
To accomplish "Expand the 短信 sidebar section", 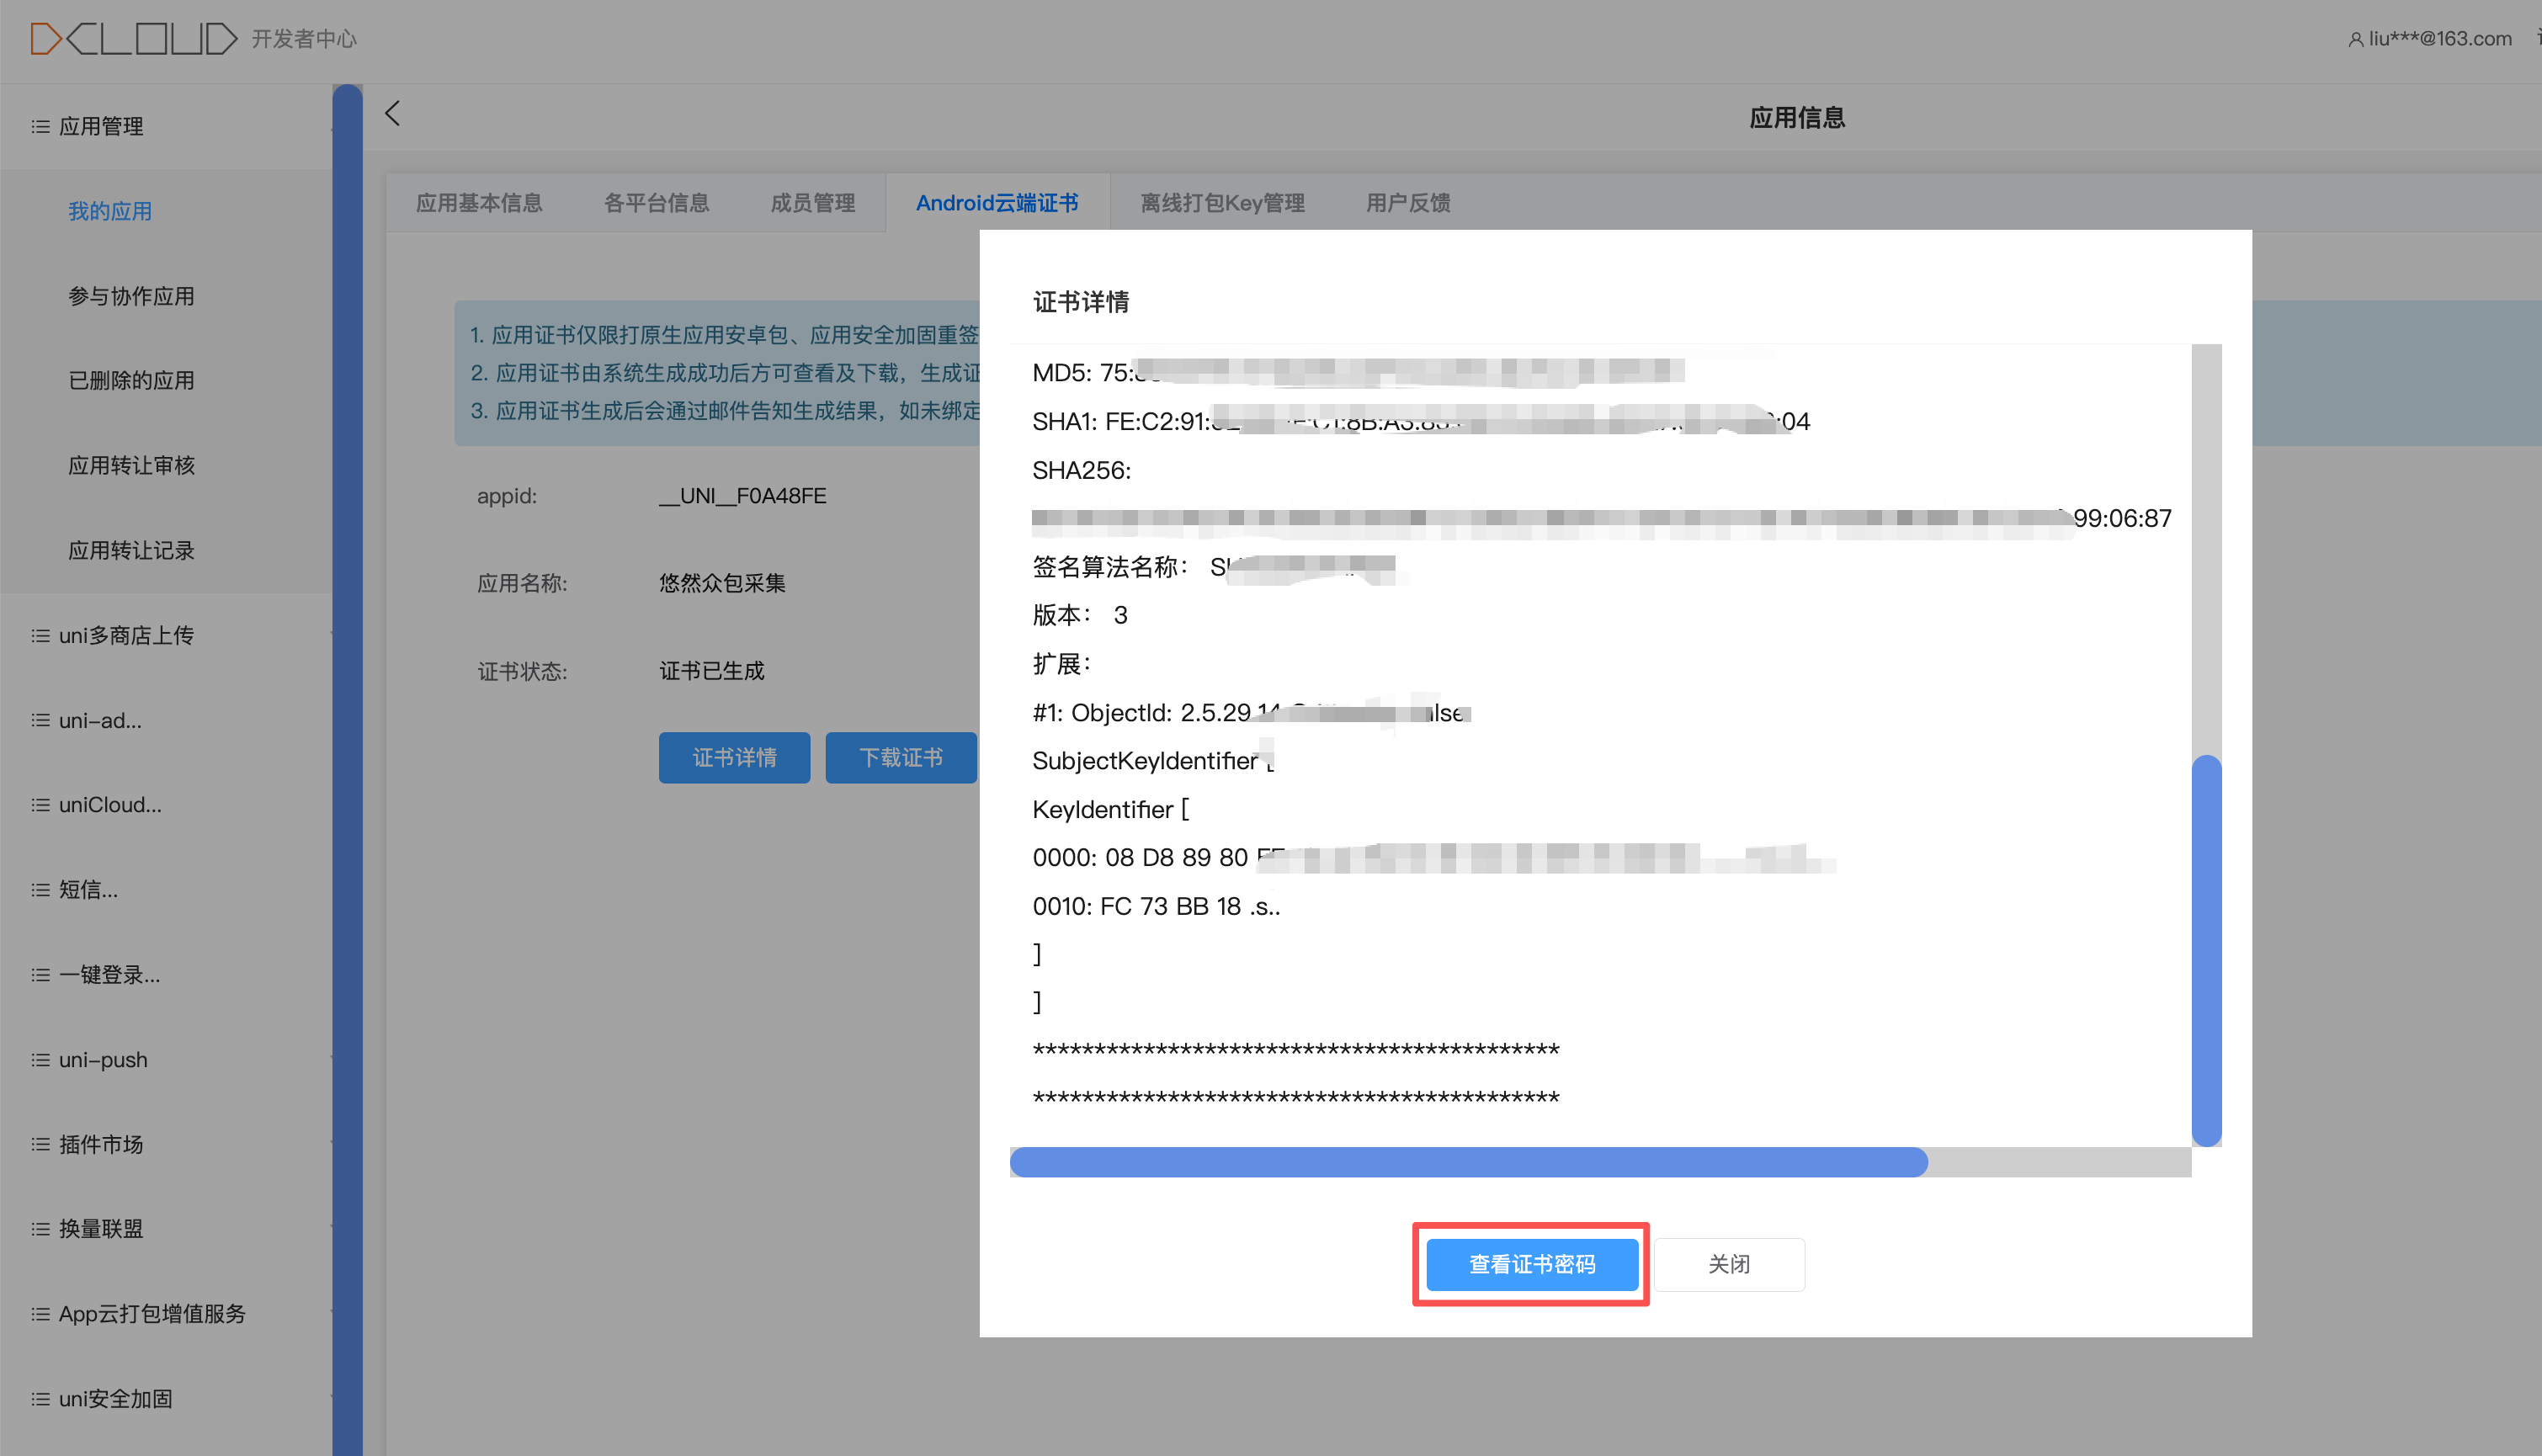I will 88,890.
